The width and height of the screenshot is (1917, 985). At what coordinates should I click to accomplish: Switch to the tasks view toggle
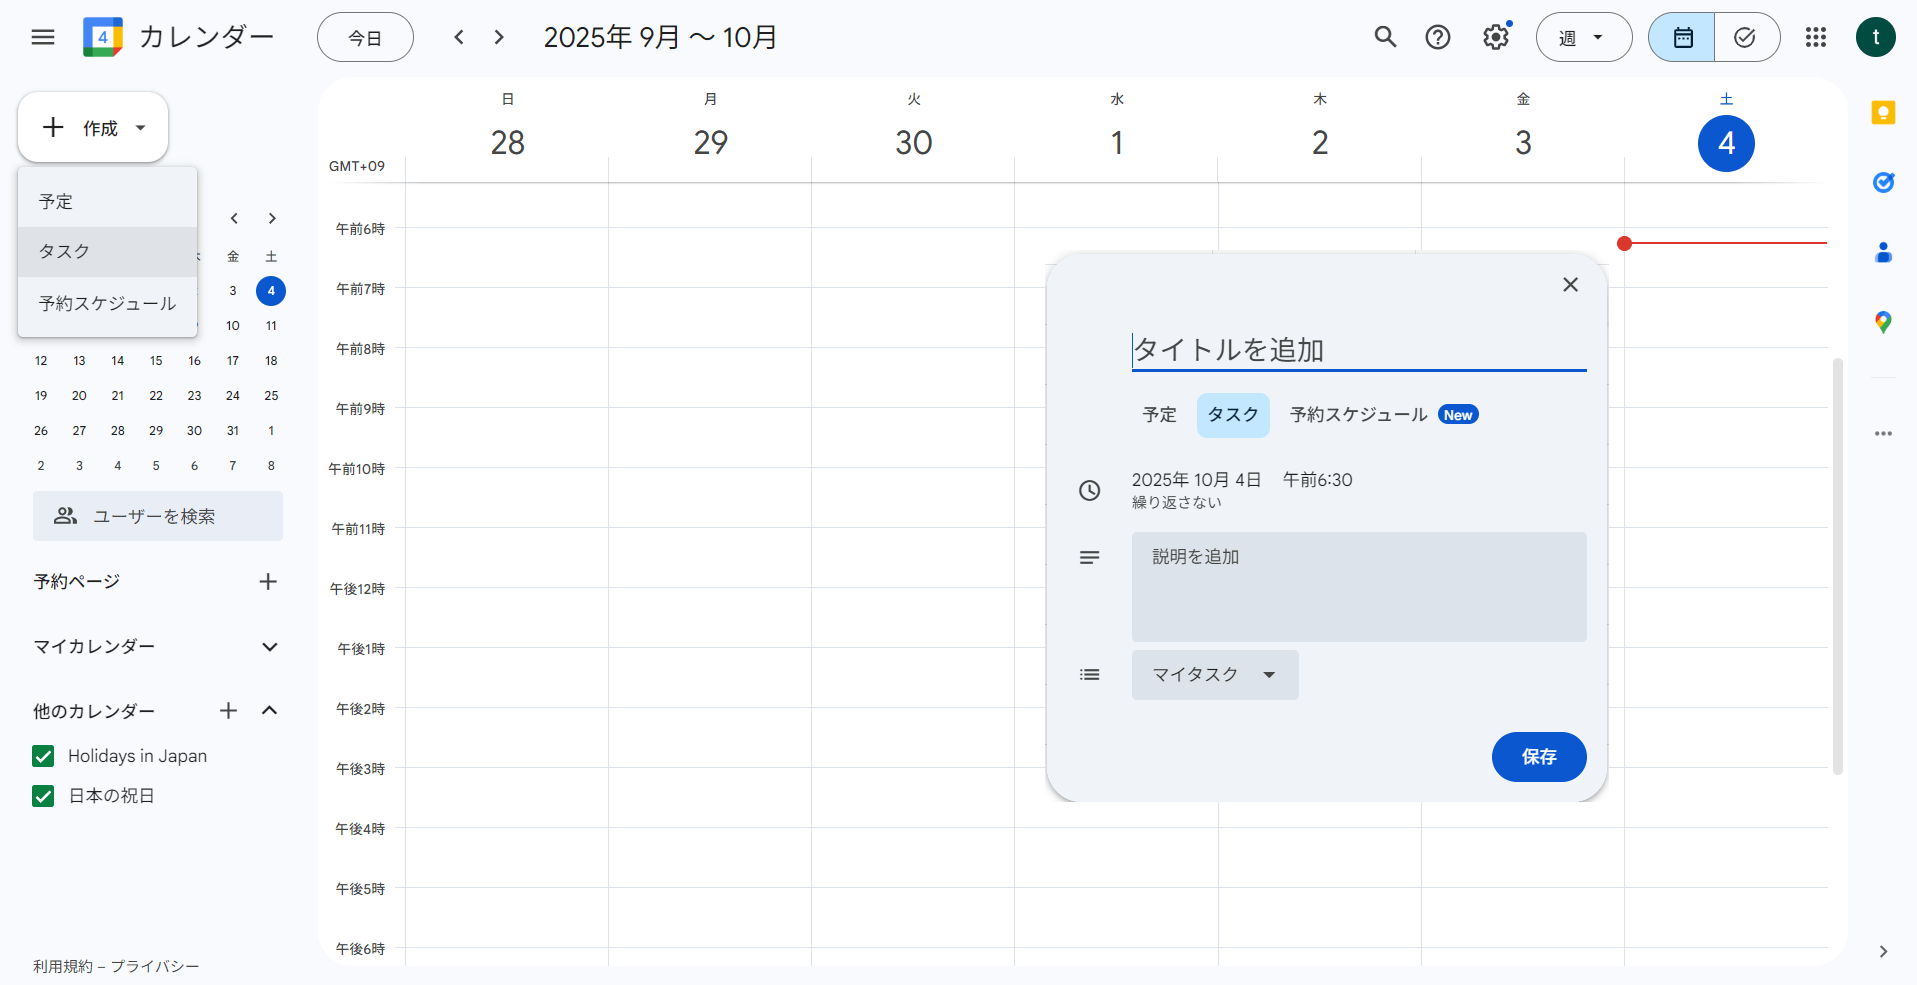(x=1745, y=37)
